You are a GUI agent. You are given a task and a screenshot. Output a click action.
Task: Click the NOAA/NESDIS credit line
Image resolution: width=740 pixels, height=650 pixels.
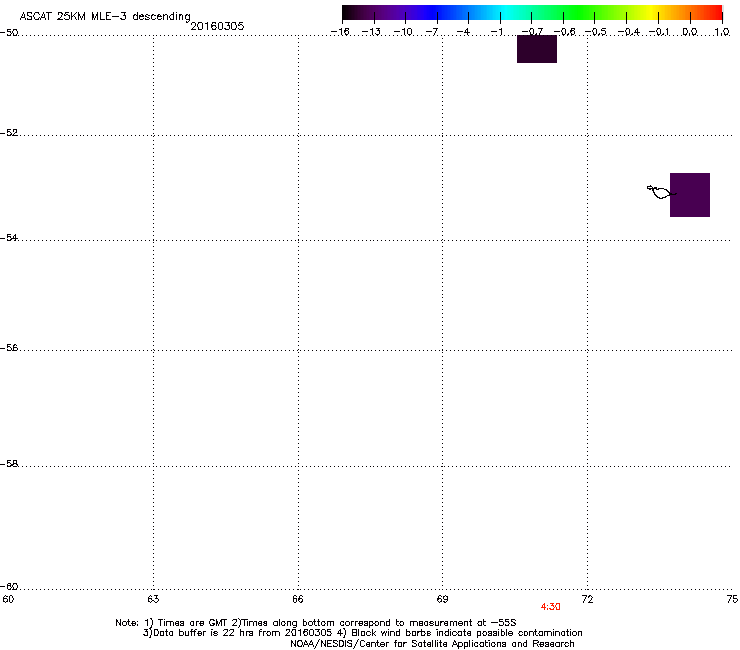tap(432, 643)
